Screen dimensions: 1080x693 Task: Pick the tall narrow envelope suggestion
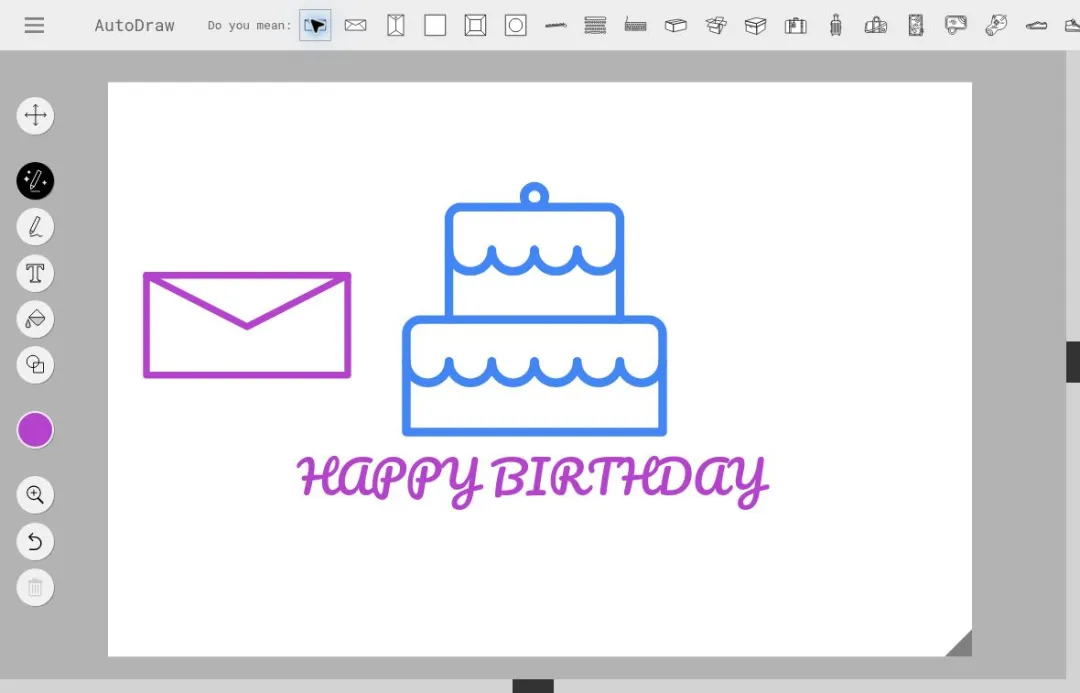tap(395, 25)
